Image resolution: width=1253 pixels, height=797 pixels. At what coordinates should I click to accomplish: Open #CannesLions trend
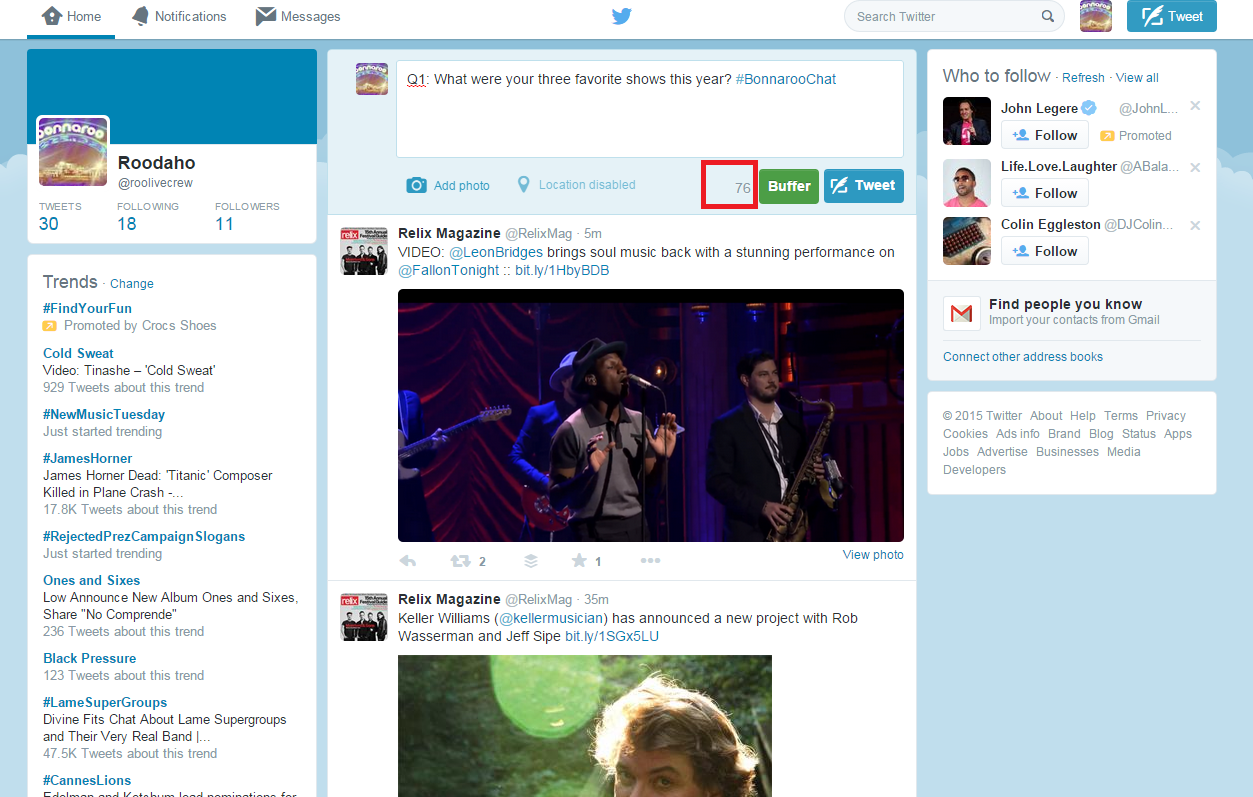click(87, 780)
